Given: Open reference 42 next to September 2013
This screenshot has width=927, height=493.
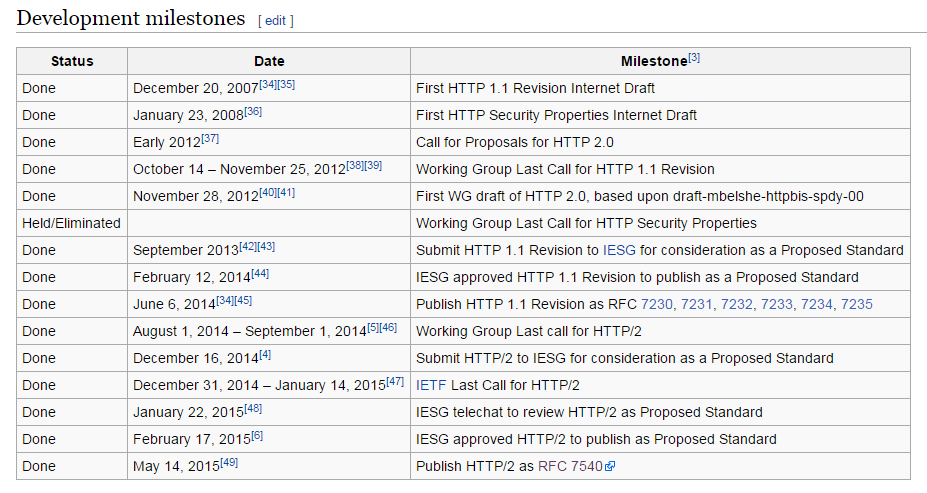Looking at the screenshot, I should pyautogui.click(x=248, y=246).
